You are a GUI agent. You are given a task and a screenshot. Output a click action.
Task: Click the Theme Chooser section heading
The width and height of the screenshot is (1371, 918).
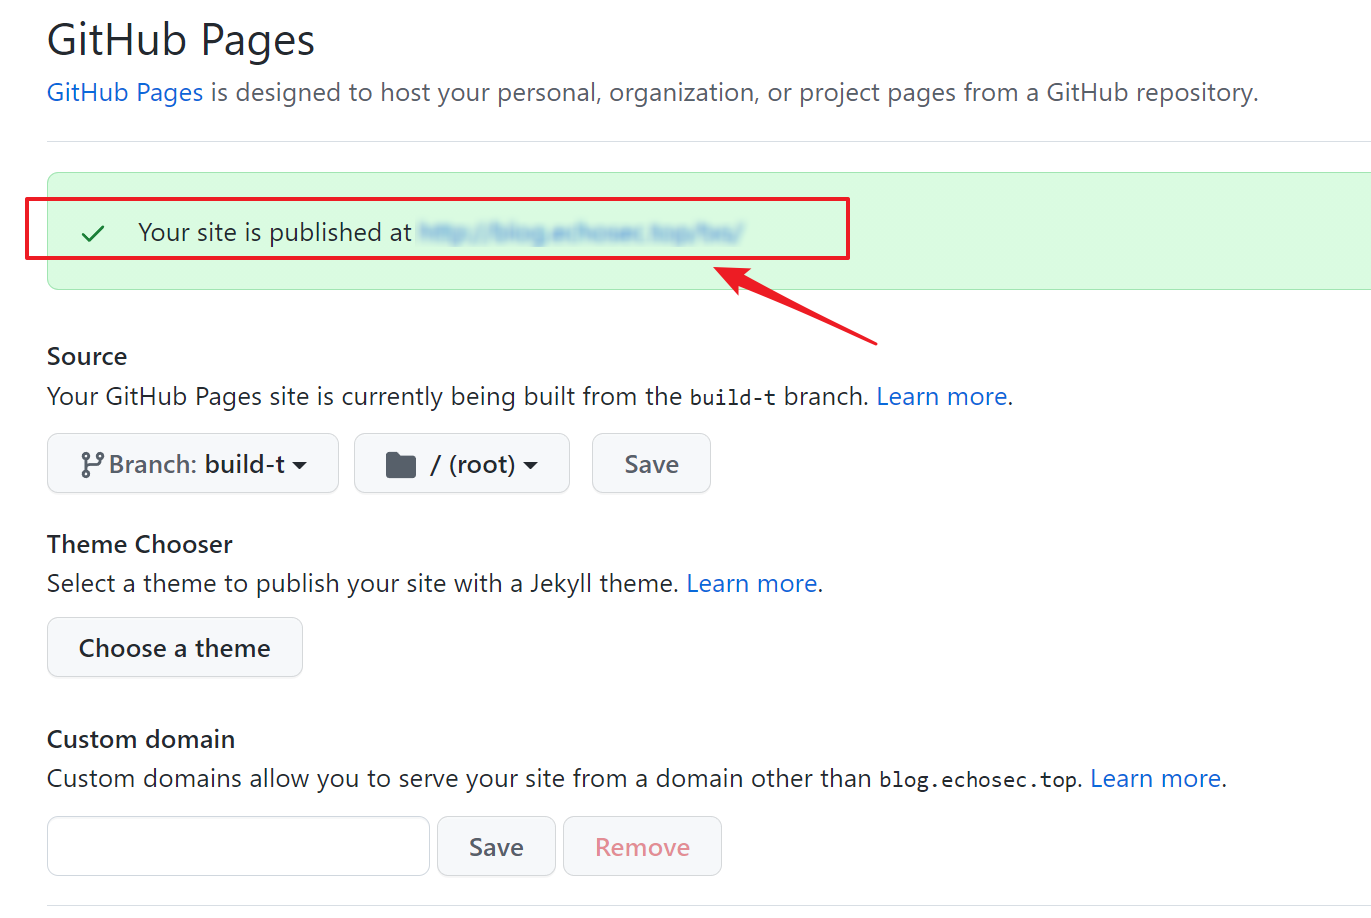tap(140, 544)
